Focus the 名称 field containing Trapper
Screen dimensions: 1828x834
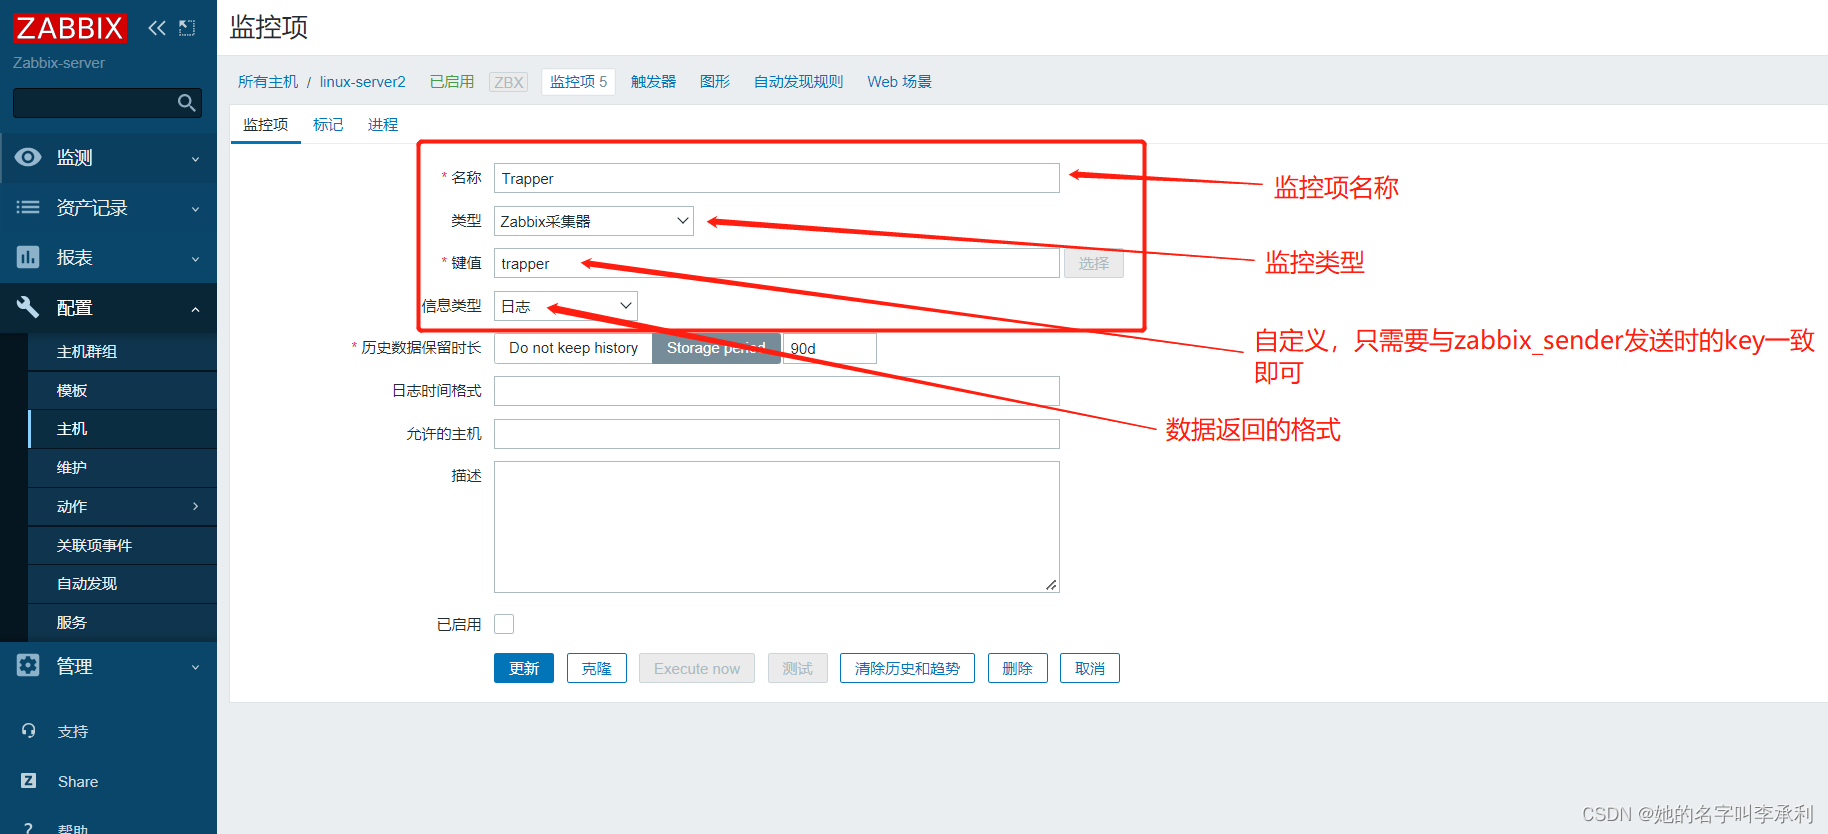click(777, 178)
